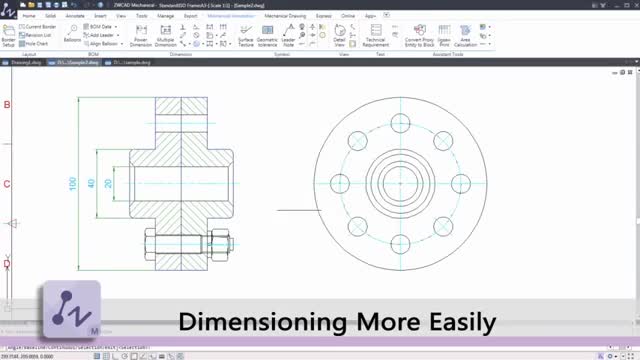Open the Solid ribbon tab
Screen dimensions: 640x360
tap(51, 16)
